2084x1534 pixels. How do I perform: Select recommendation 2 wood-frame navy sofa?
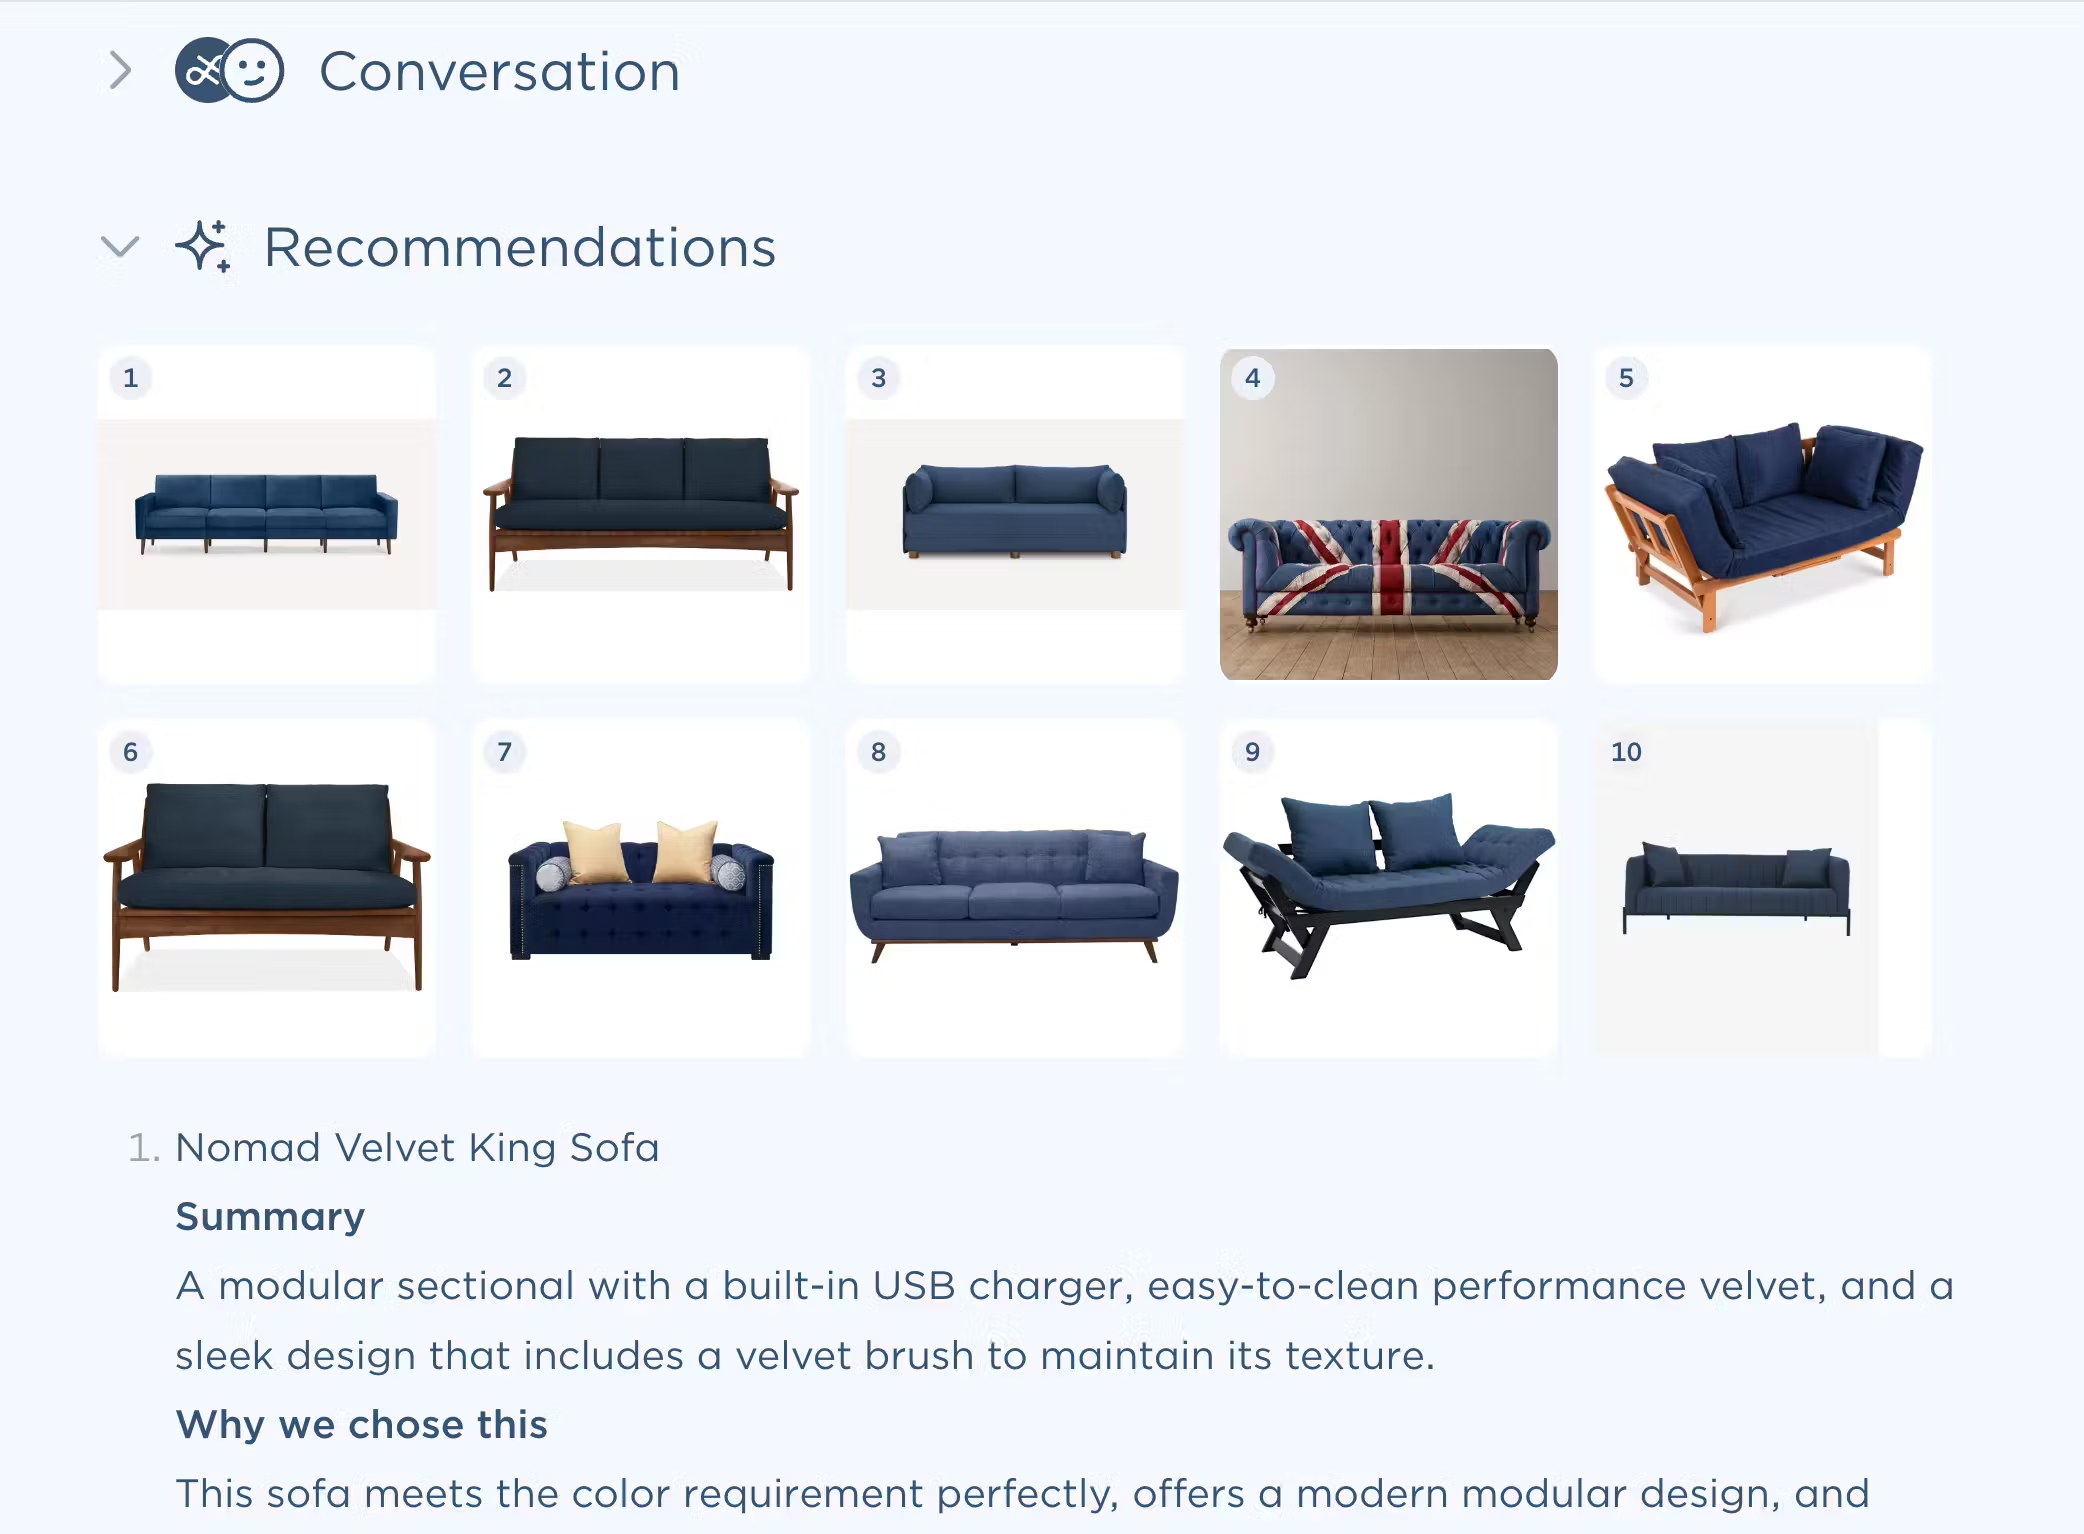tap(640, 514)
